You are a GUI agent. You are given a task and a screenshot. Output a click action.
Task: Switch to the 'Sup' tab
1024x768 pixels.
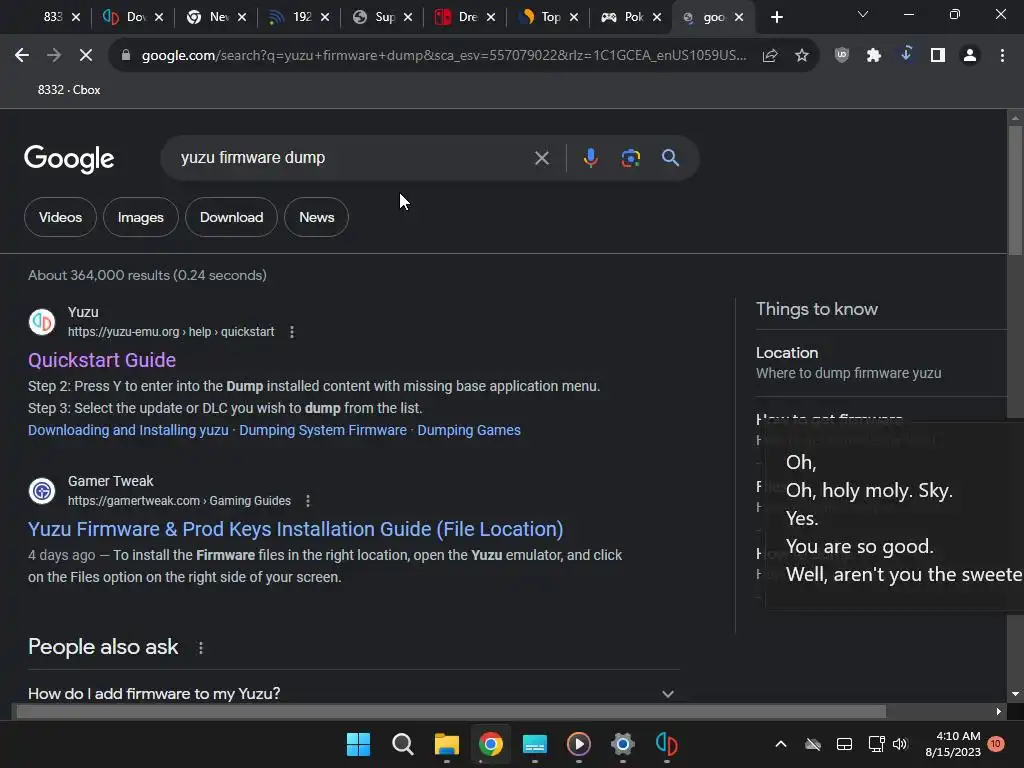click(x=385, y=17)
